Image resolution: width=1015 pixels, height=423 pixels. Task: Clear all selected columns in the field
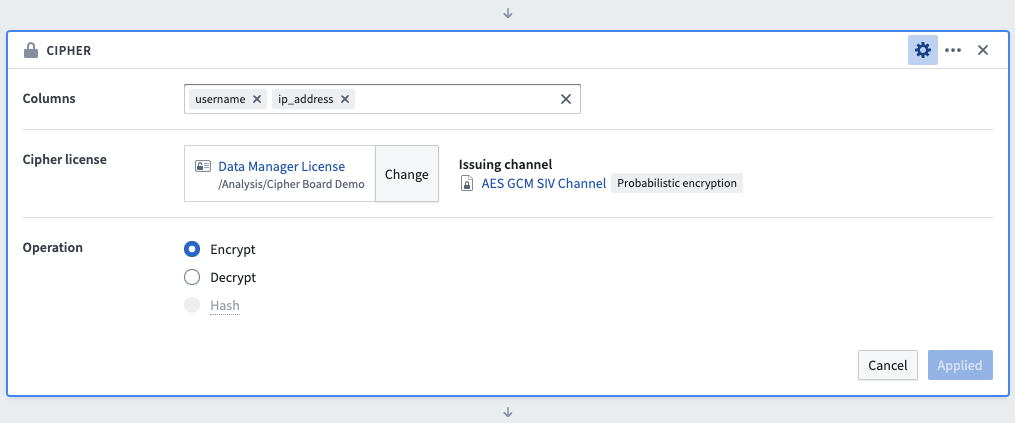click(565, 99)
